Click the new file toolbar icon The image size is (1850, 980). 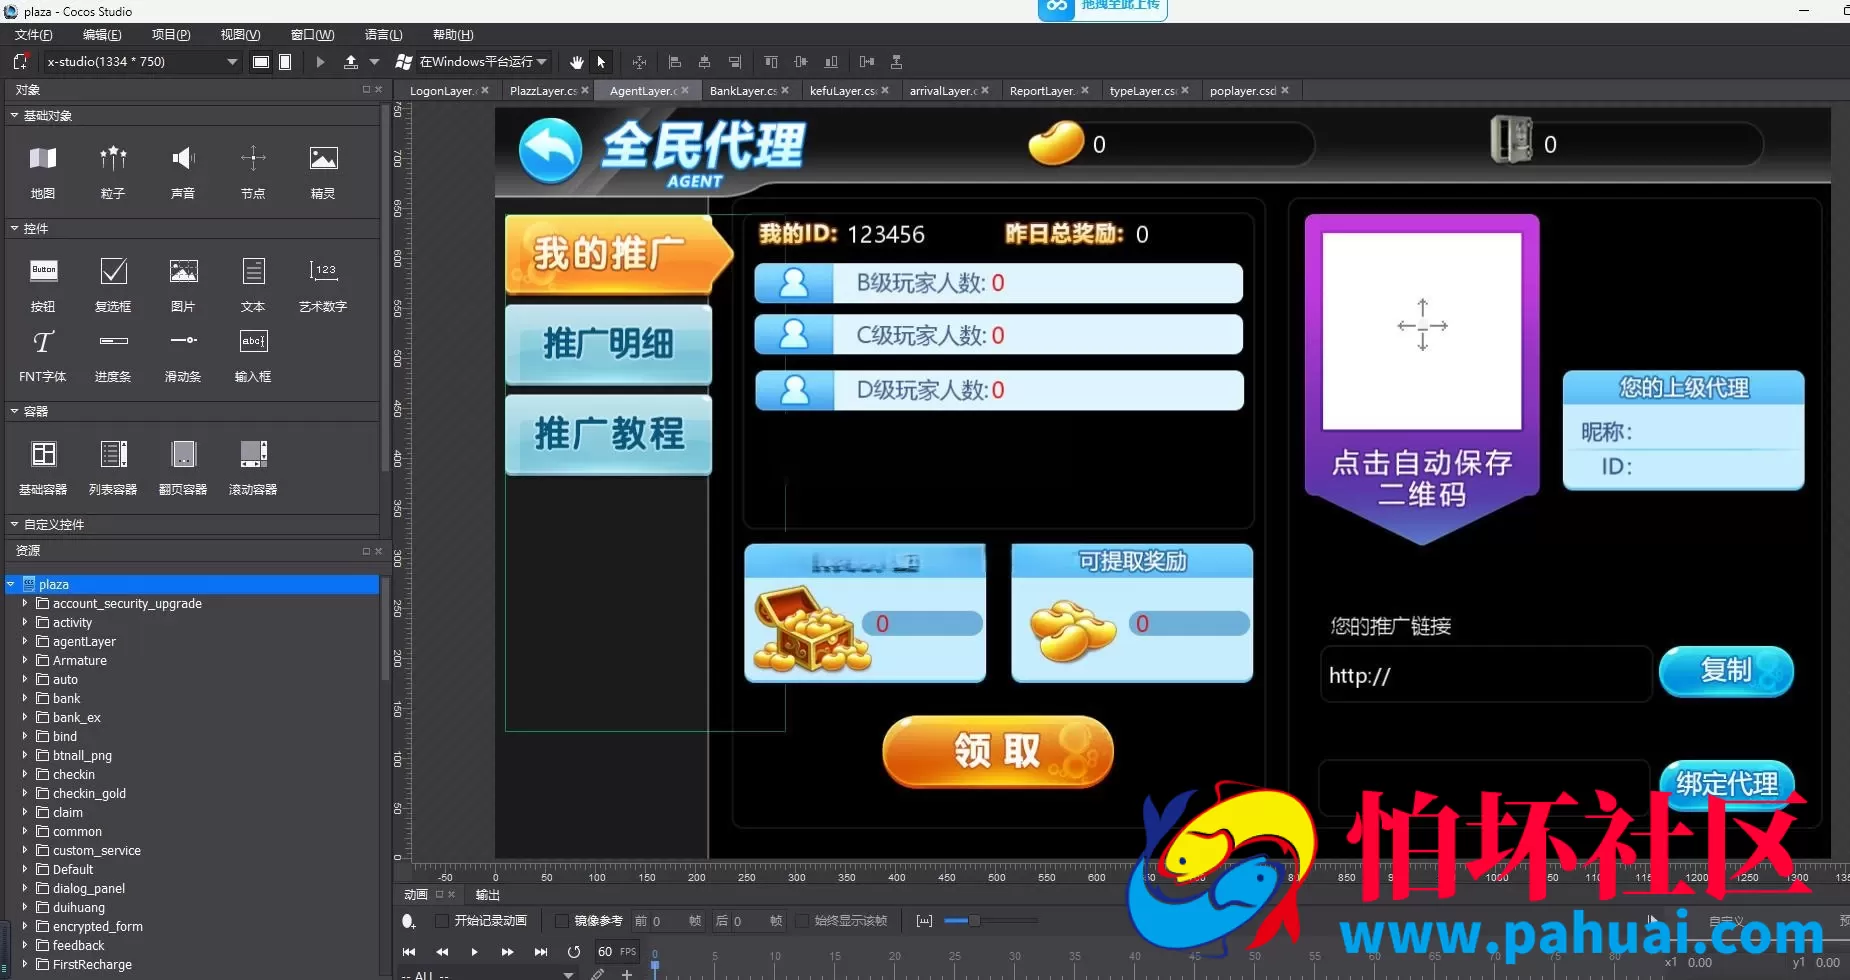[20, 62]
